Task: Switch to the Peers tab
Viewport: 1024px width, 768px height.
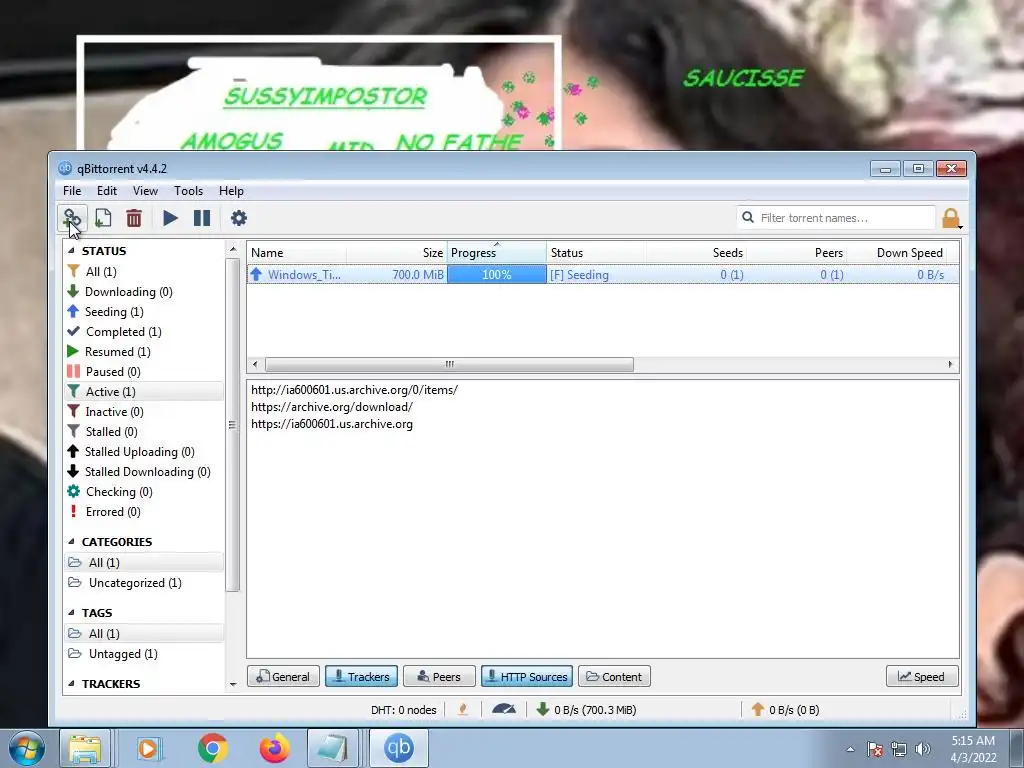Action: click(x=439, y=677)
